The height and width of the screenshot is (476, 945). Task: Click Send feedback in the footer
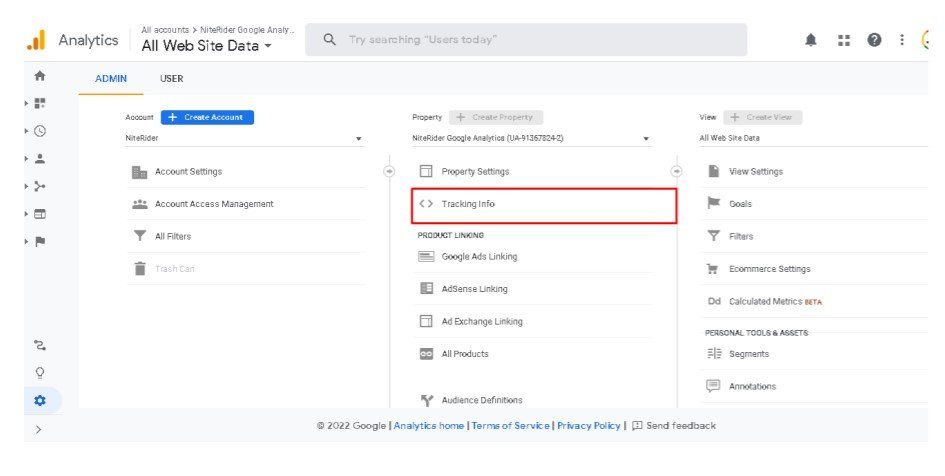pos(674,425)
